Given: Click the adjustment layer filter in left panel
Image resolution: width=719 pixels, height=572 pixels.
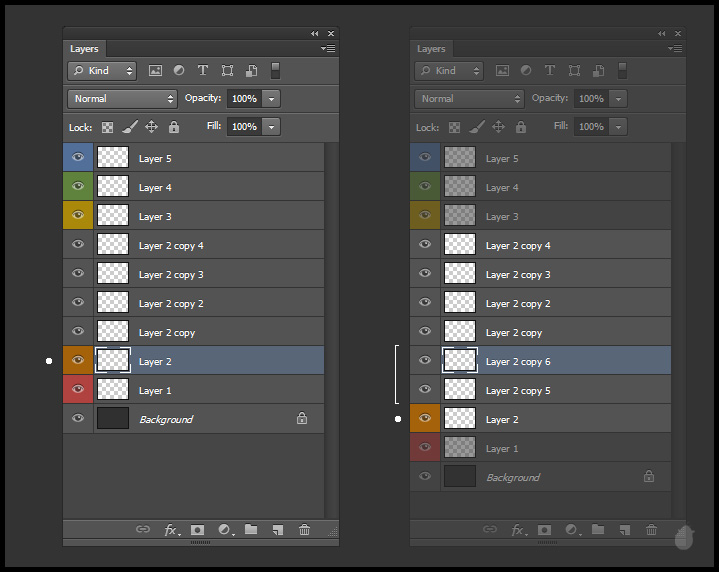Looking at the screenshot, I should pos(179,71).
